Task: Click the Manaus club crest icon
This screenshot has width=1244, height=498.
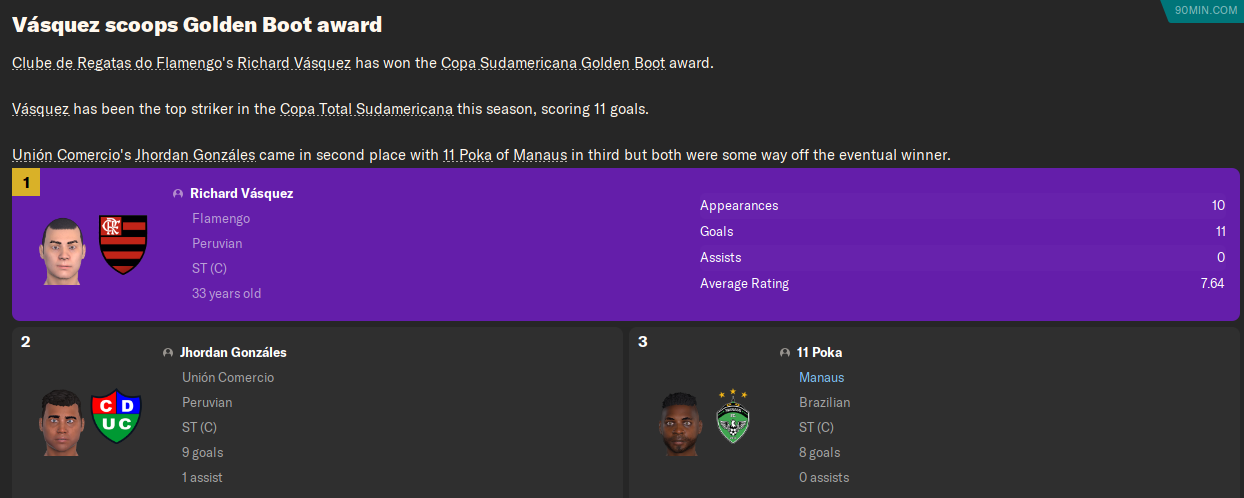Action: point(734,417)
